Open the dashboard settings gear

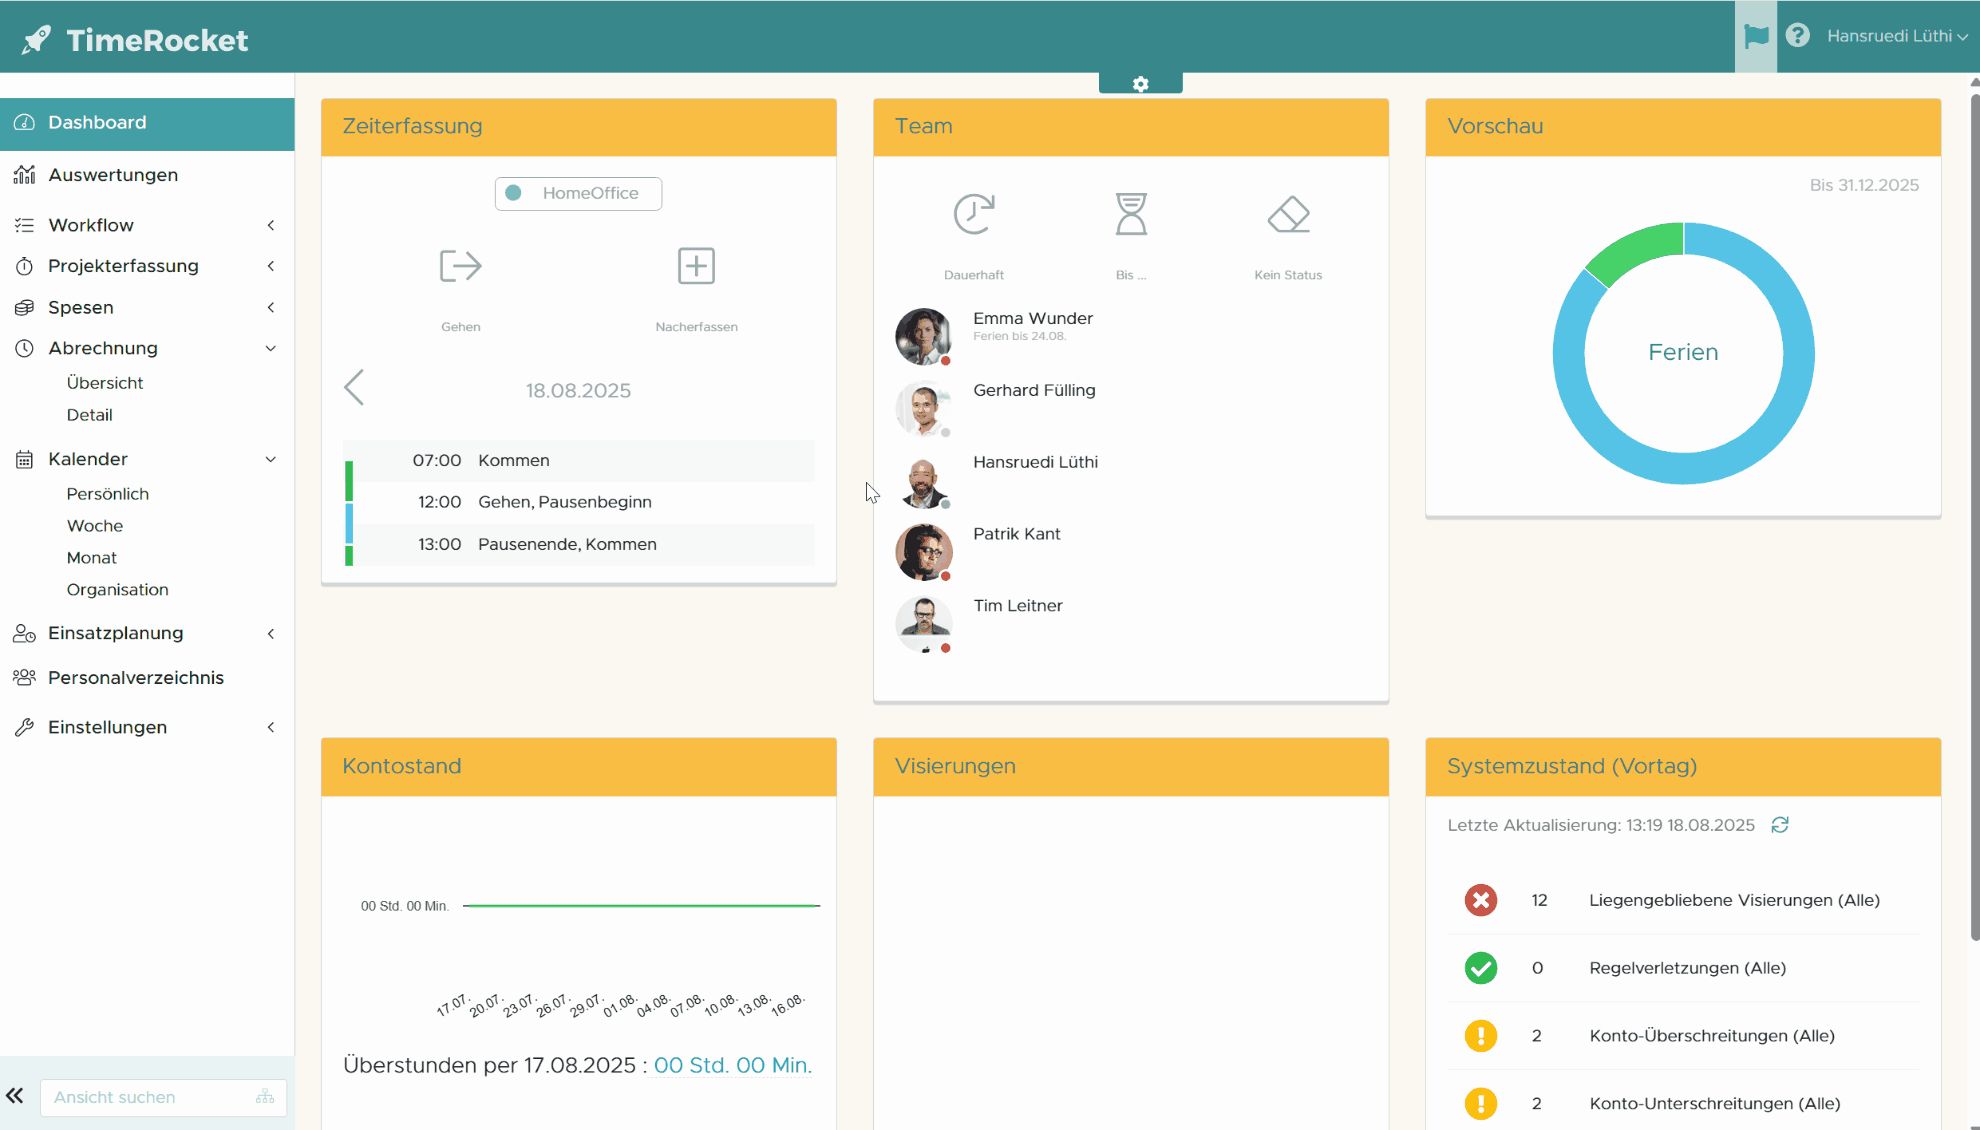[1140, 84]
